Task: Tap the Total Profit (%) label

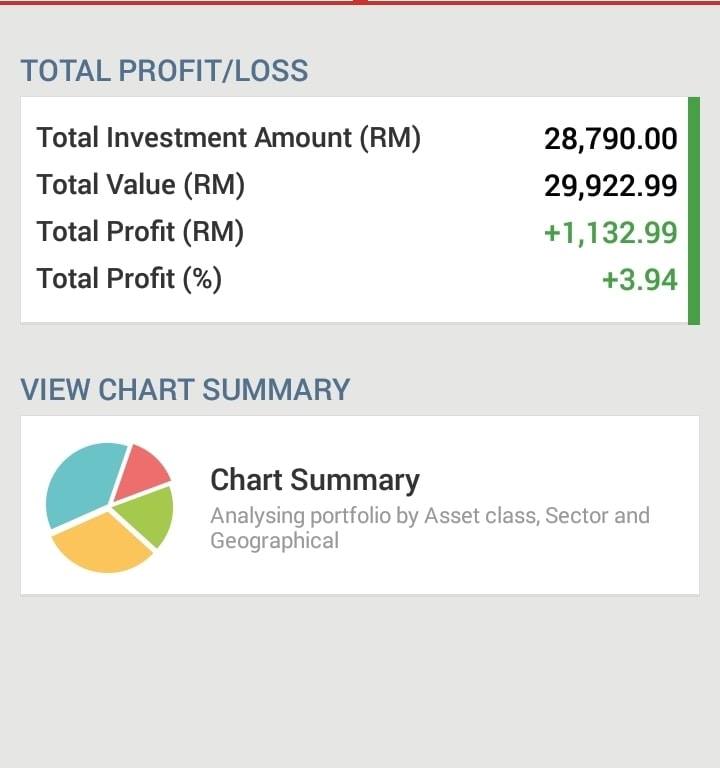Action: (129, 278)
